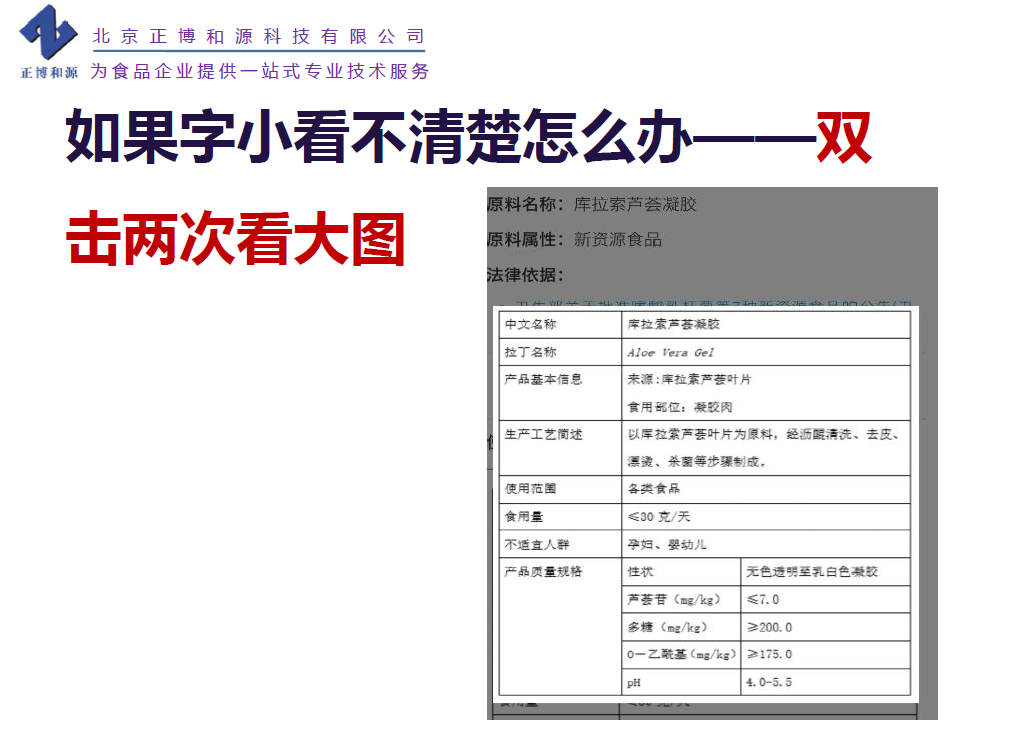Image resolution: width=1021 pixels, height=743 pixels.
Task: Click the heading 如果字小看不清楚怎么办
Action: pyautogui.click(x=378, y=137)
